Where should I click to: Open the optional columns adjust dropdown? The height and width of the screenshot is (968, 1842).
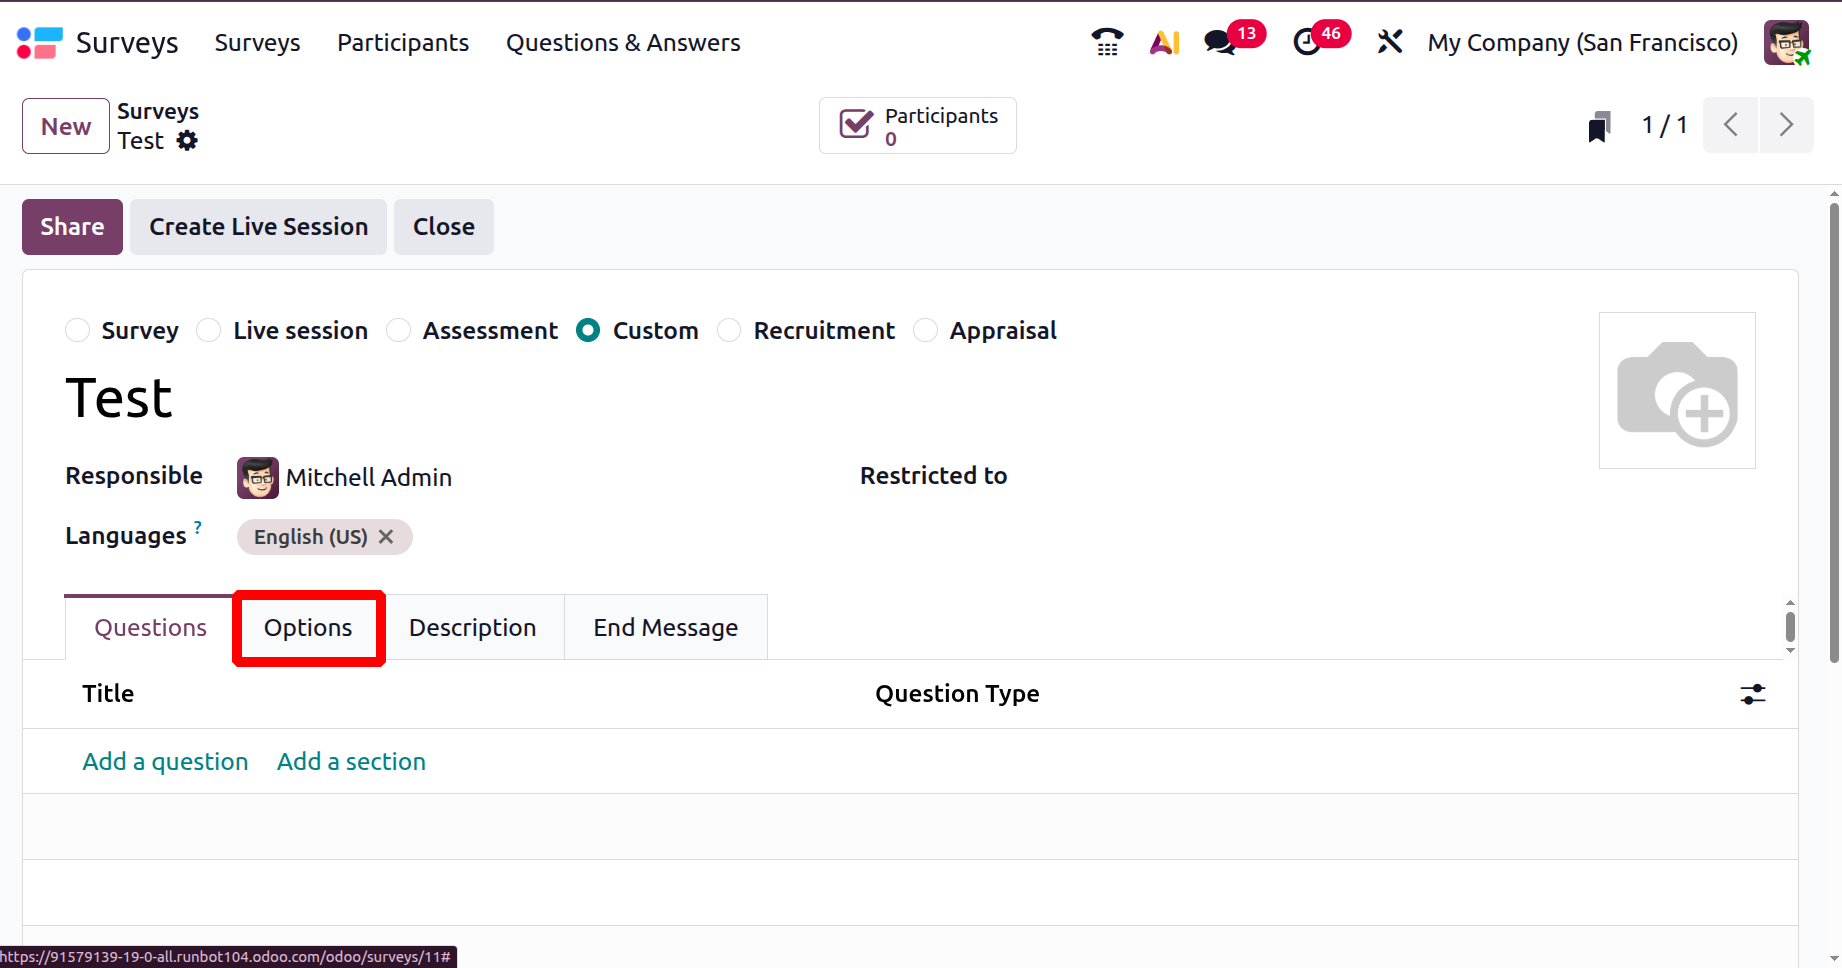pos(1752,694)
